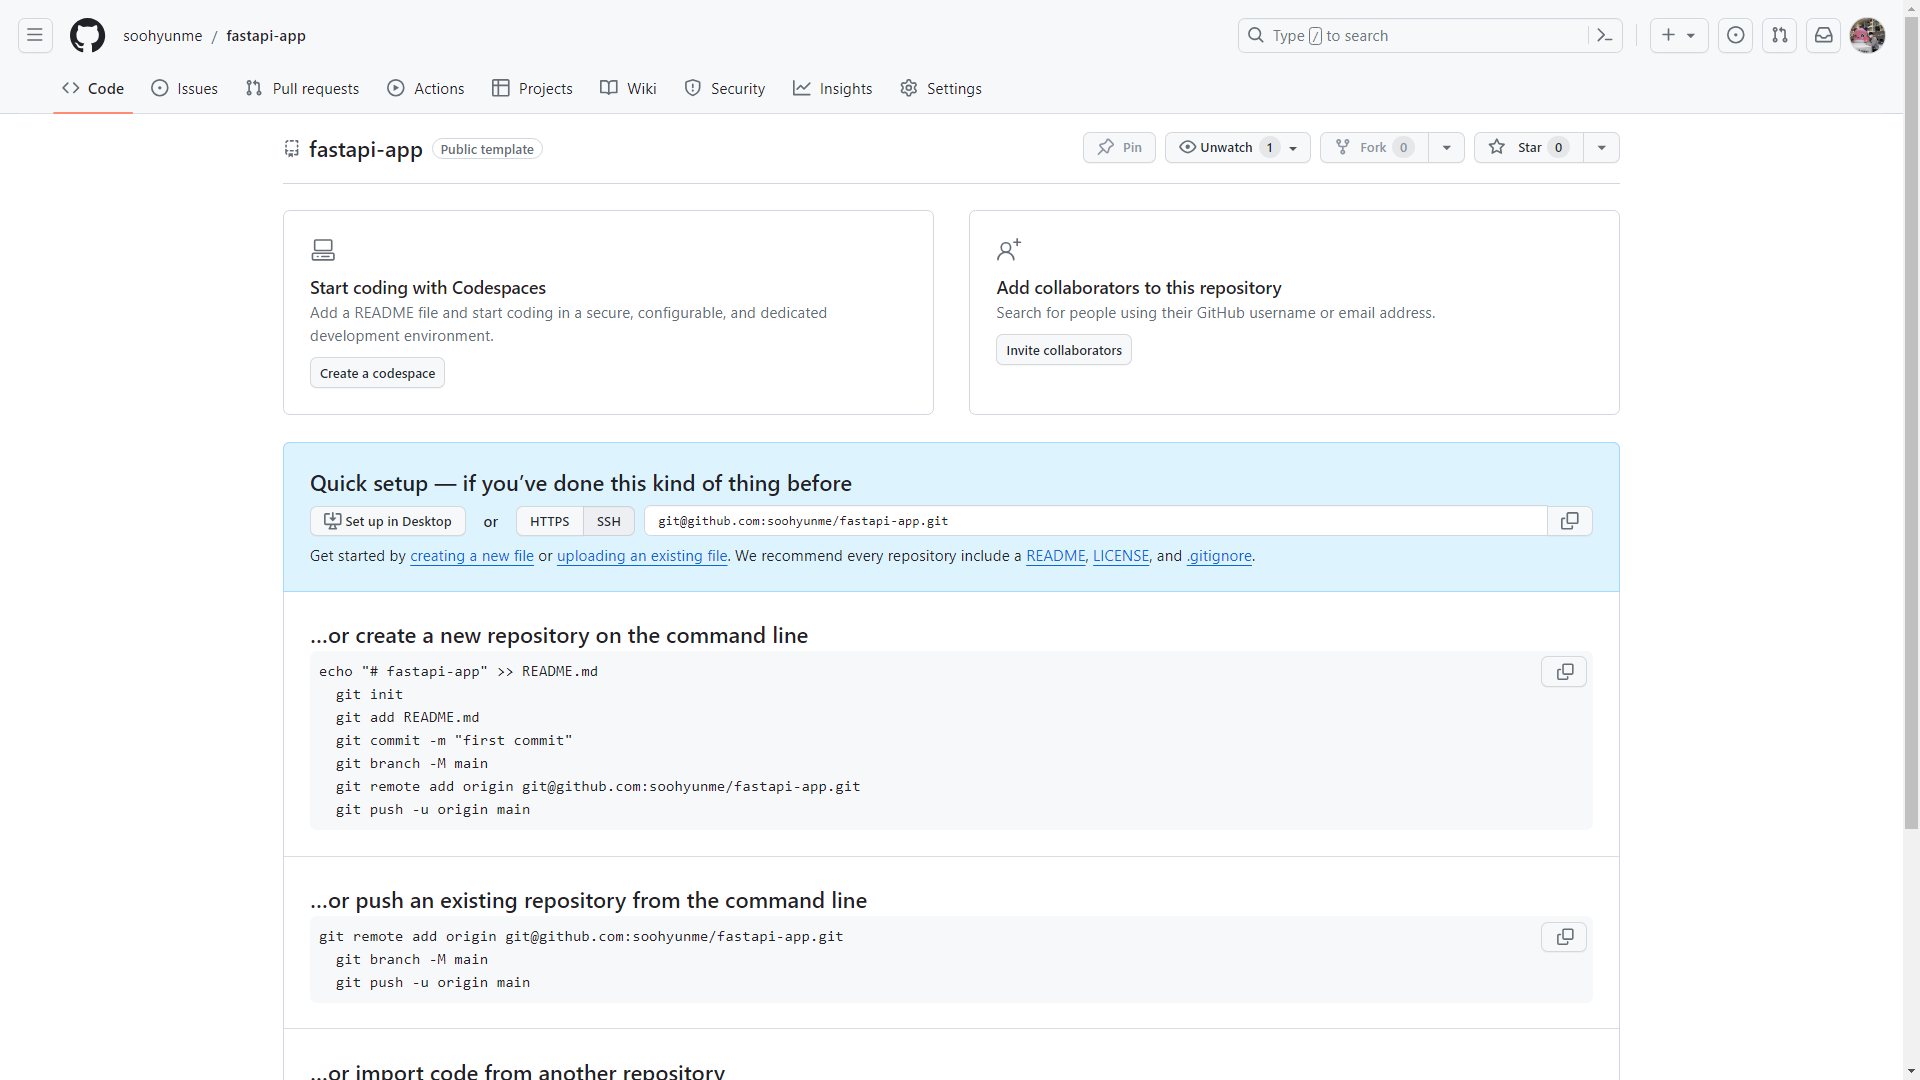1920x1080 pixels.
Task: Fork the fastapi-app repository
Action: point(1374,148)
